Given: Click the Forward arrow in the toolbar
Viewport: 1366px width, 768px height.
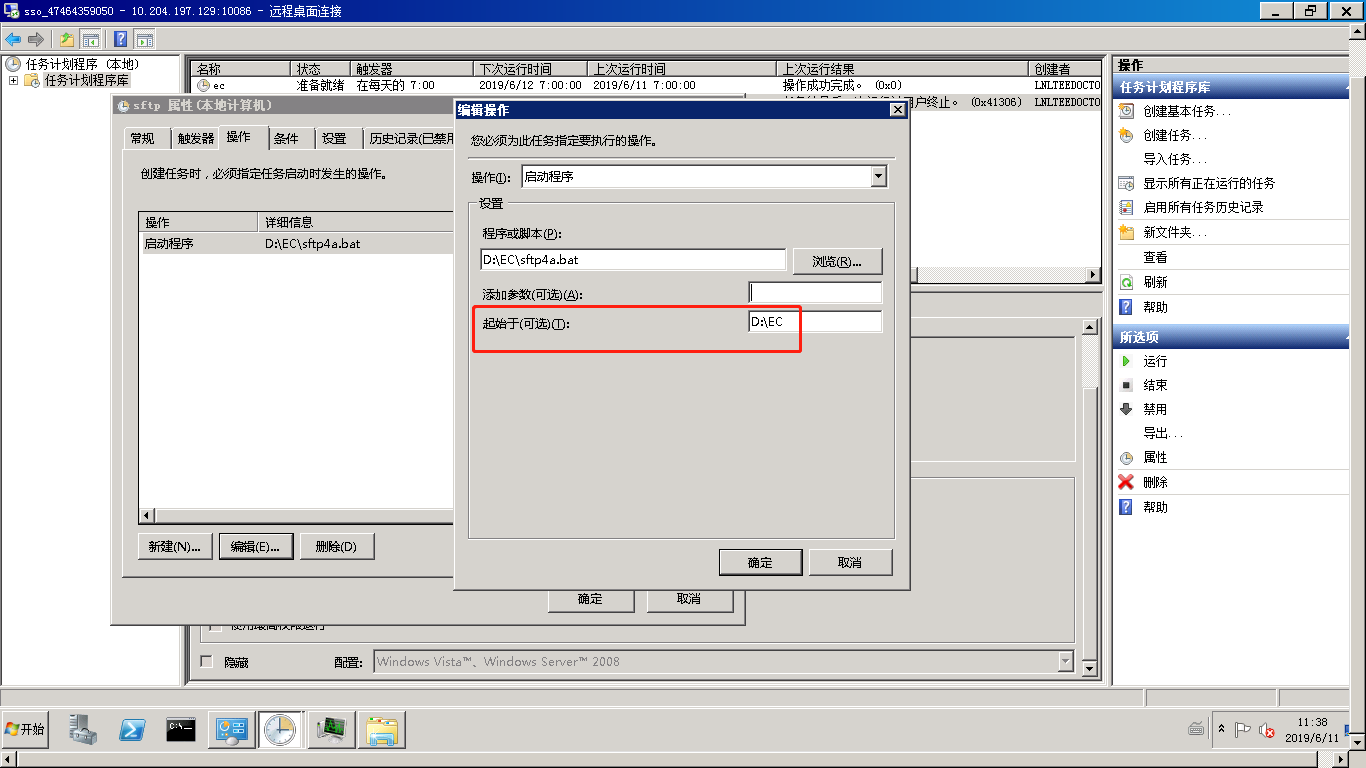Looking at the screenshot, I should (x=36, y=39).
